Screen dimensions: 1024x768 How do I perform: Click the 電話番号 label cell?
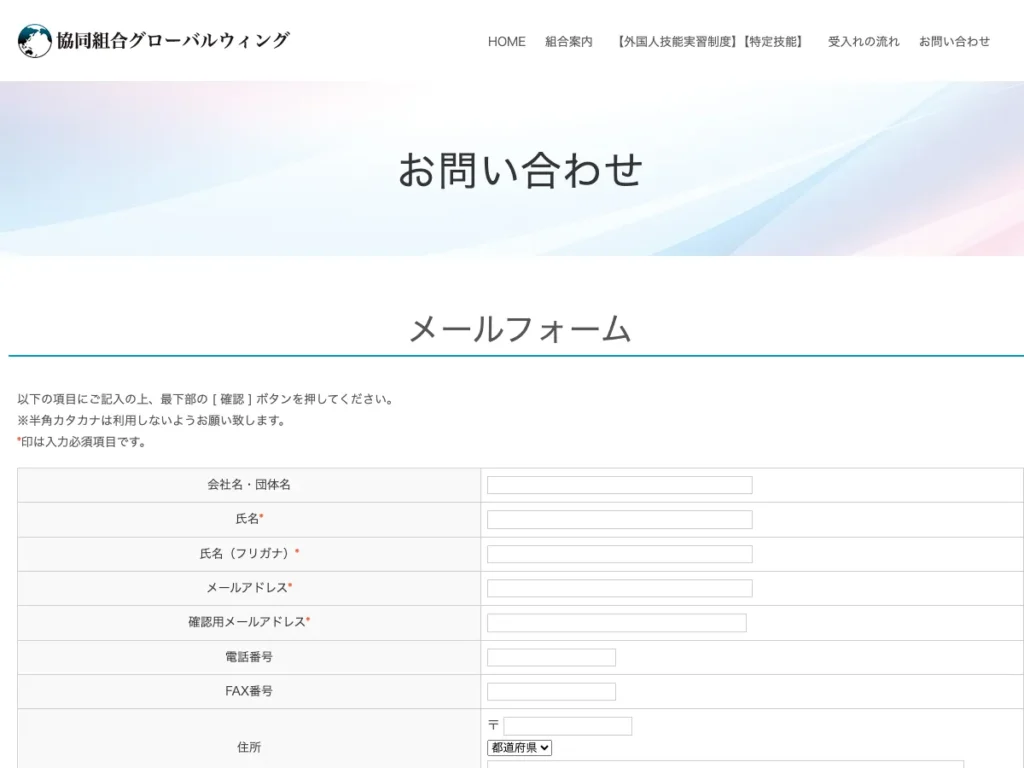click(x=249, y=658)
